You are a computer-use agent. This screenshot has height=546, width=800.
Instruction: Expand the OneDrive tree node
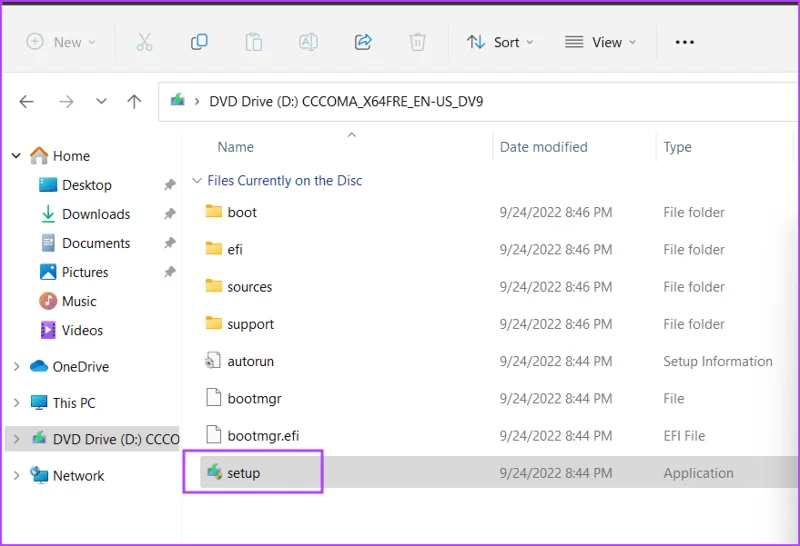click(x=16, y=366)
